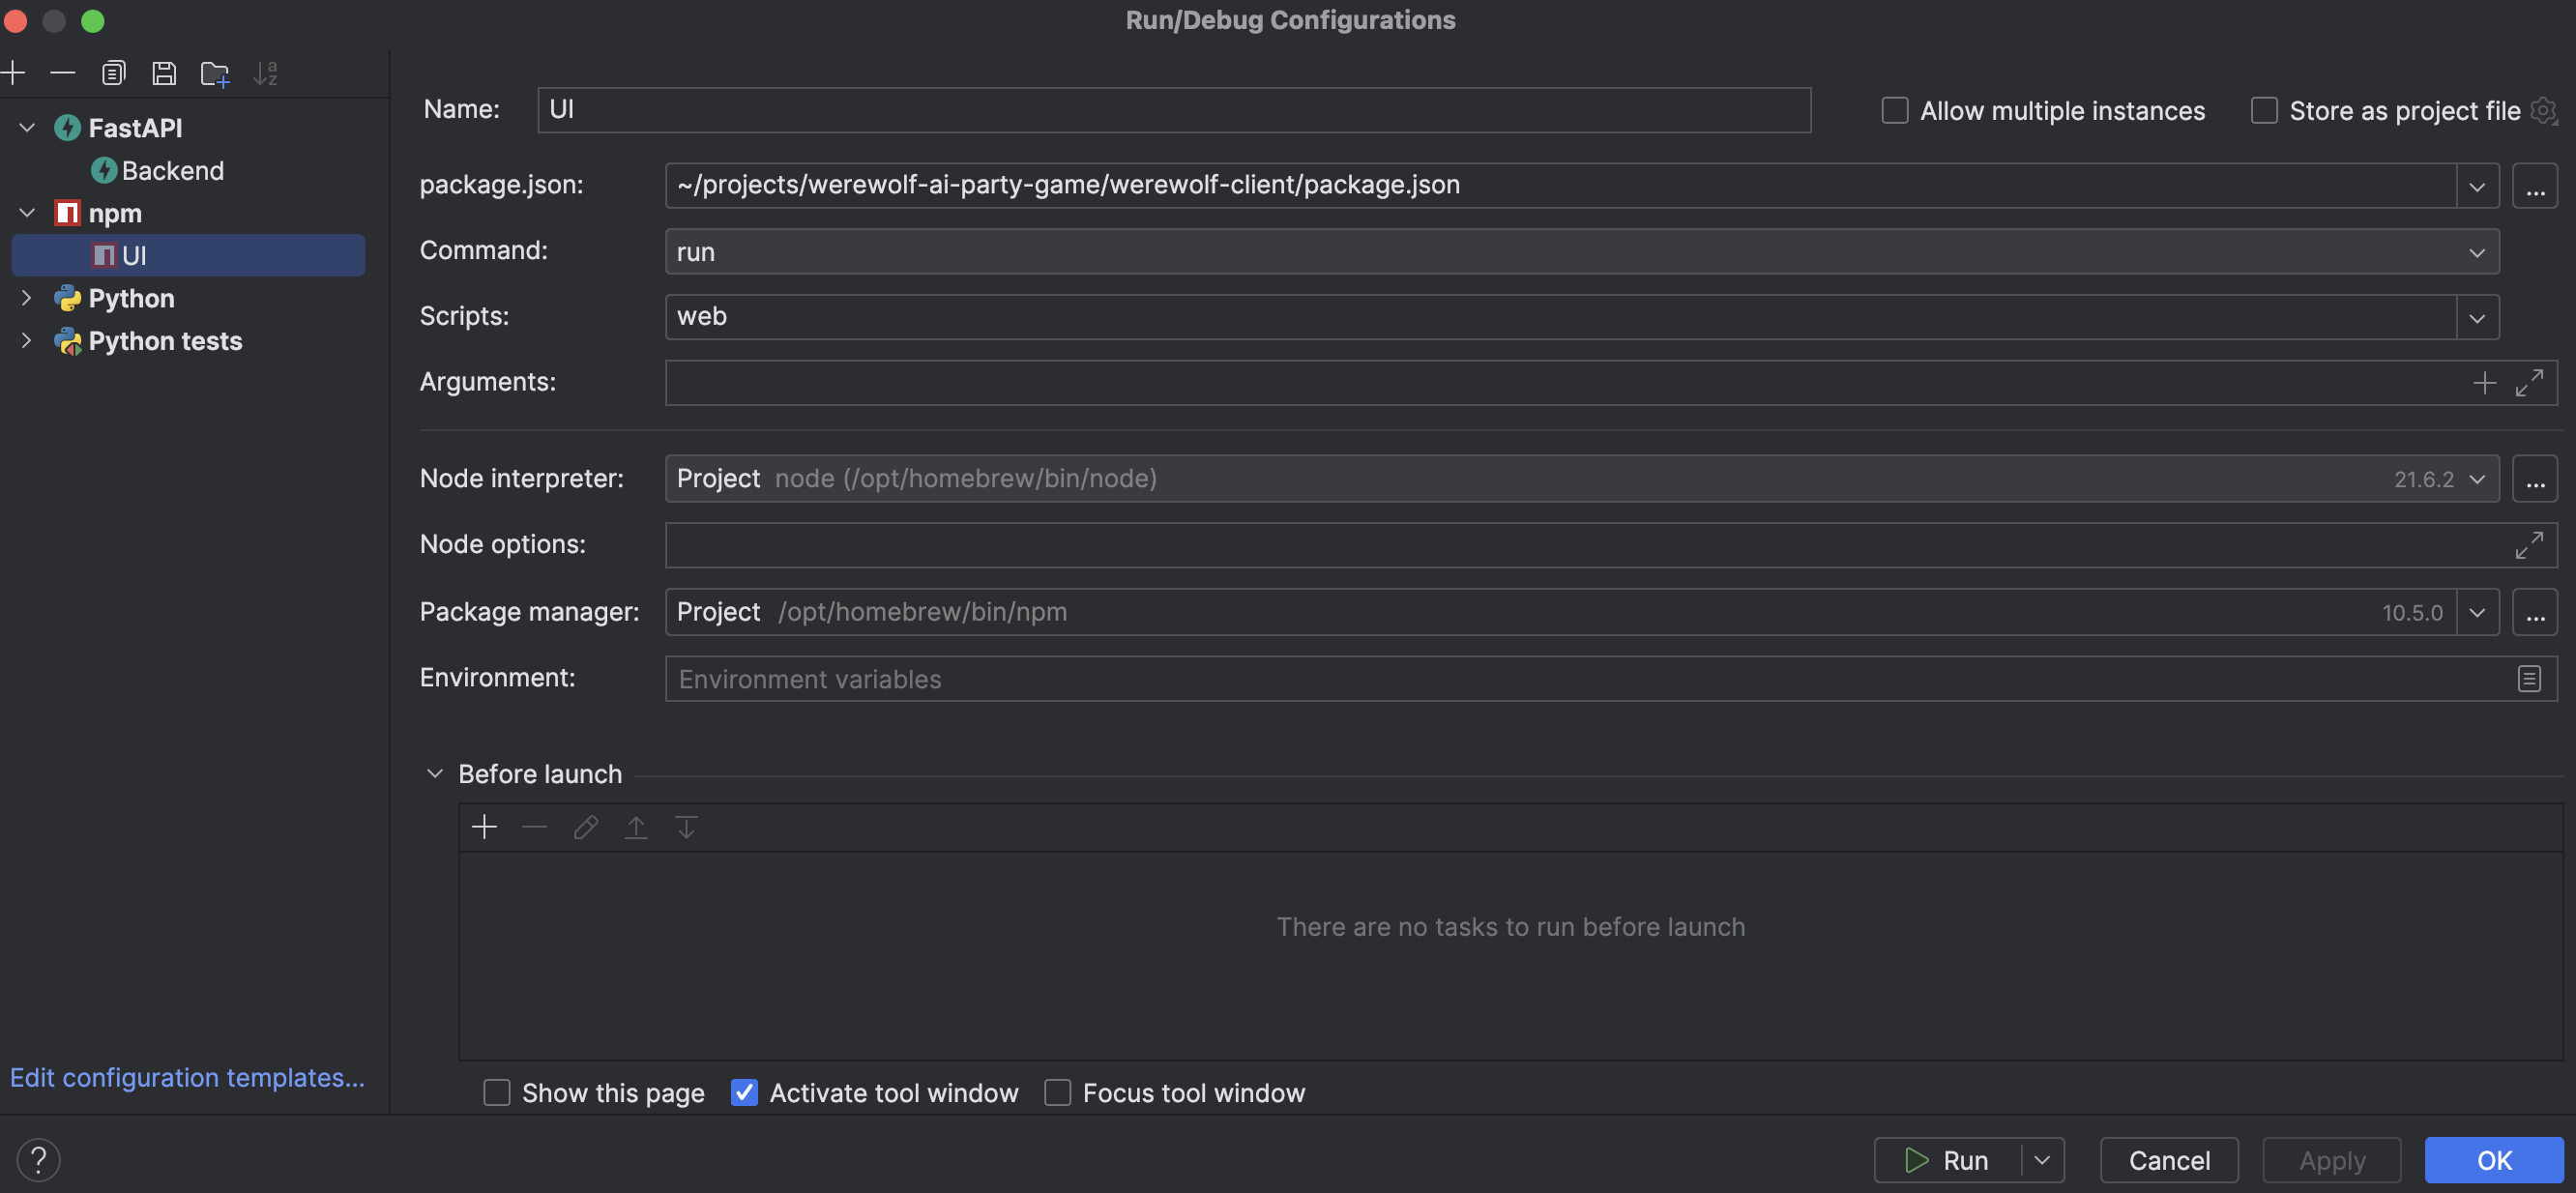This screenshot has height=1193, width=2576.
Task: Uncheck Activate tool window
Action: (x=744, y=1092)
